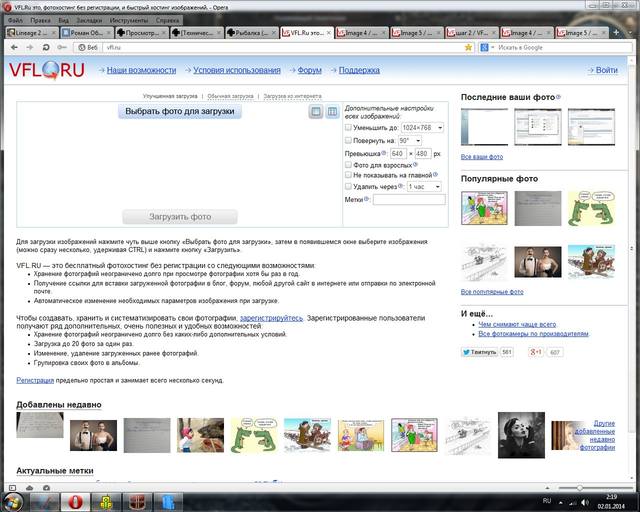The image size is (640, 512).
Task: Open the 1 час deletion time dropdown
Action: [x=424, y=187]
